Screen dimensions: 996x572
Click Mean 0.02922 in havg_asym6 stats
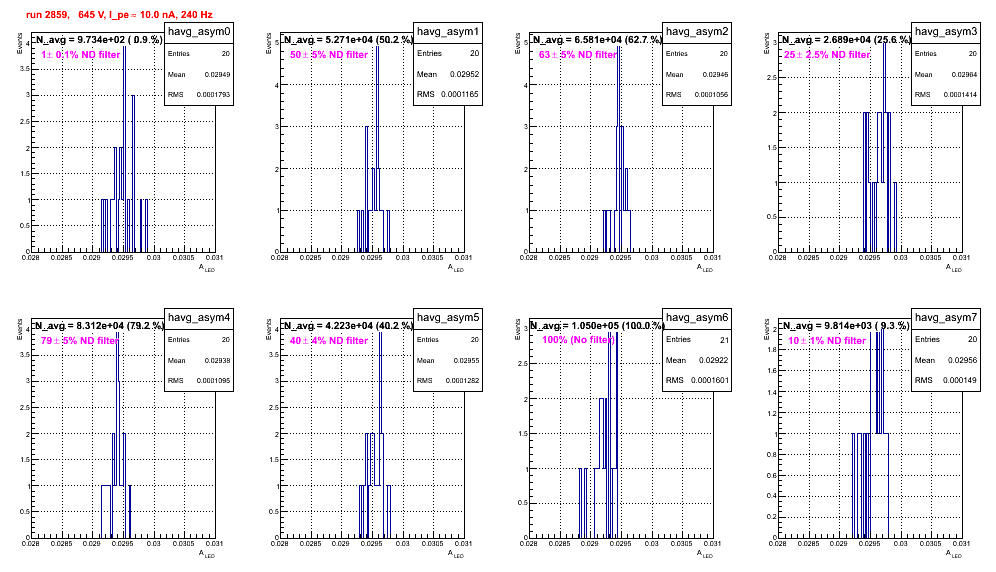coord(697,360)
